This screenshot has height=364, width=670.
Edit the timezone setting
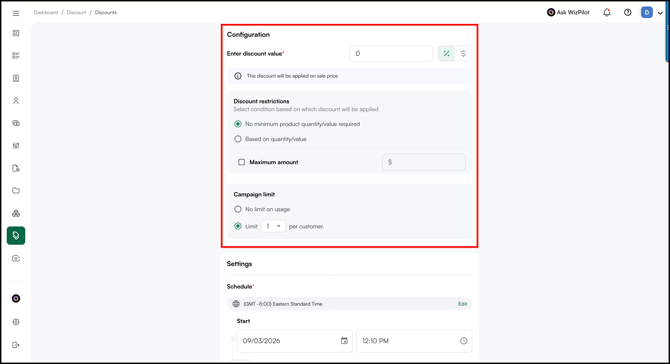[x=462, y=304]
